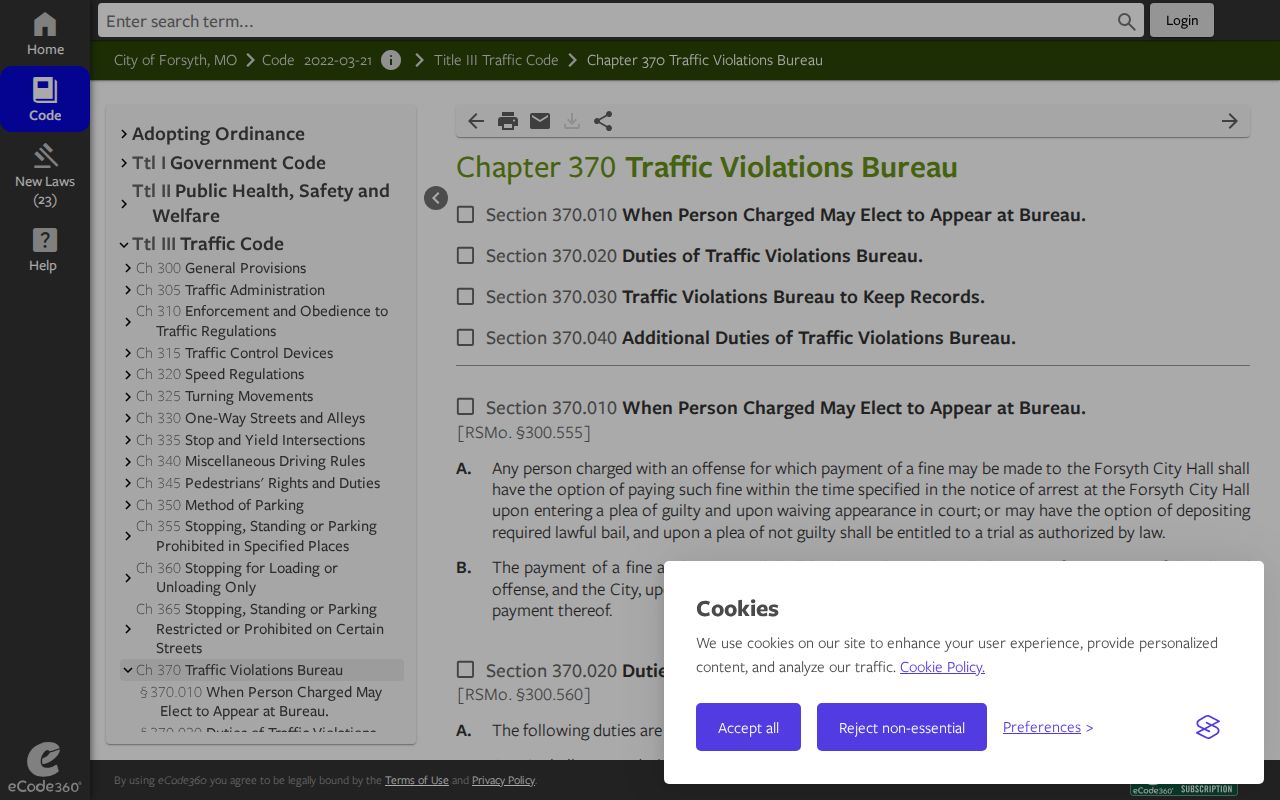Jump to Section 370.040 Additional Duties link
This screenshot has width=1280, height=800.
tap(751, 338)
